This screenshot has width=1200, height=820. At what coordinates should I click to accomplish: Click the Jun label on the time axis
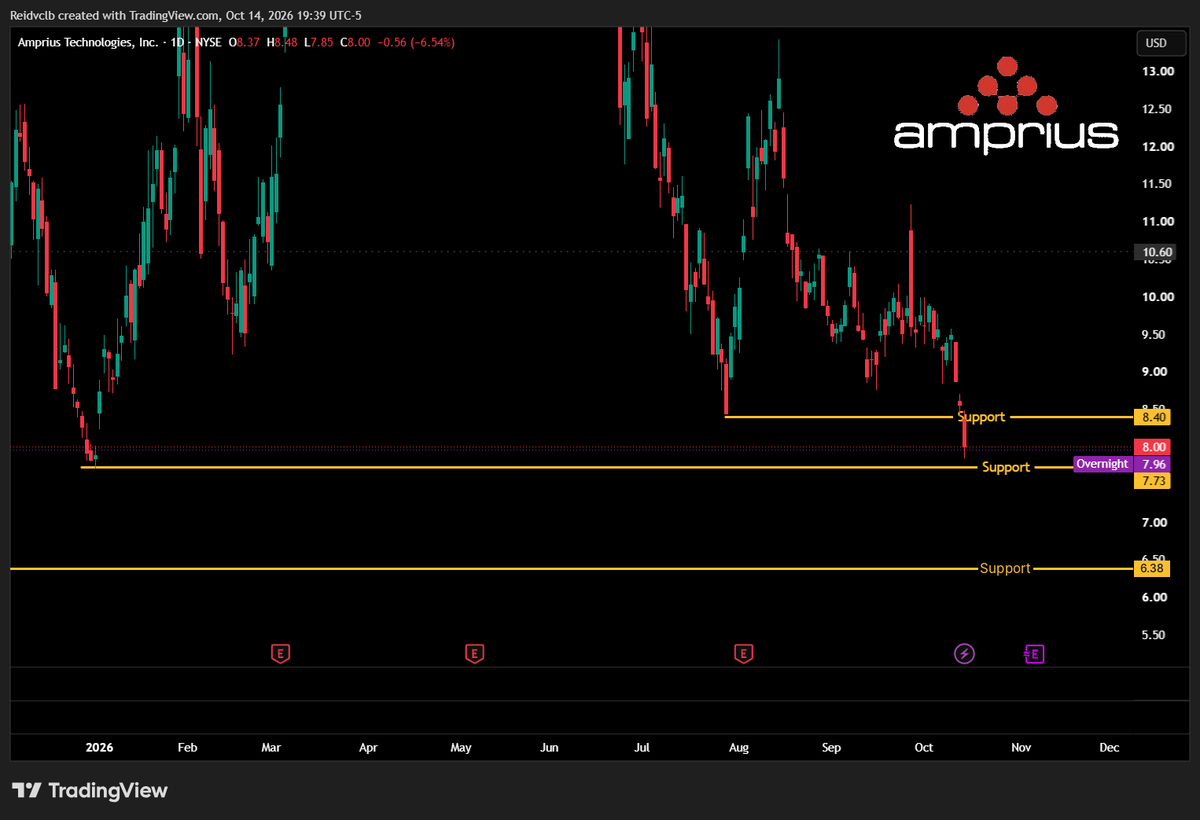549,747
